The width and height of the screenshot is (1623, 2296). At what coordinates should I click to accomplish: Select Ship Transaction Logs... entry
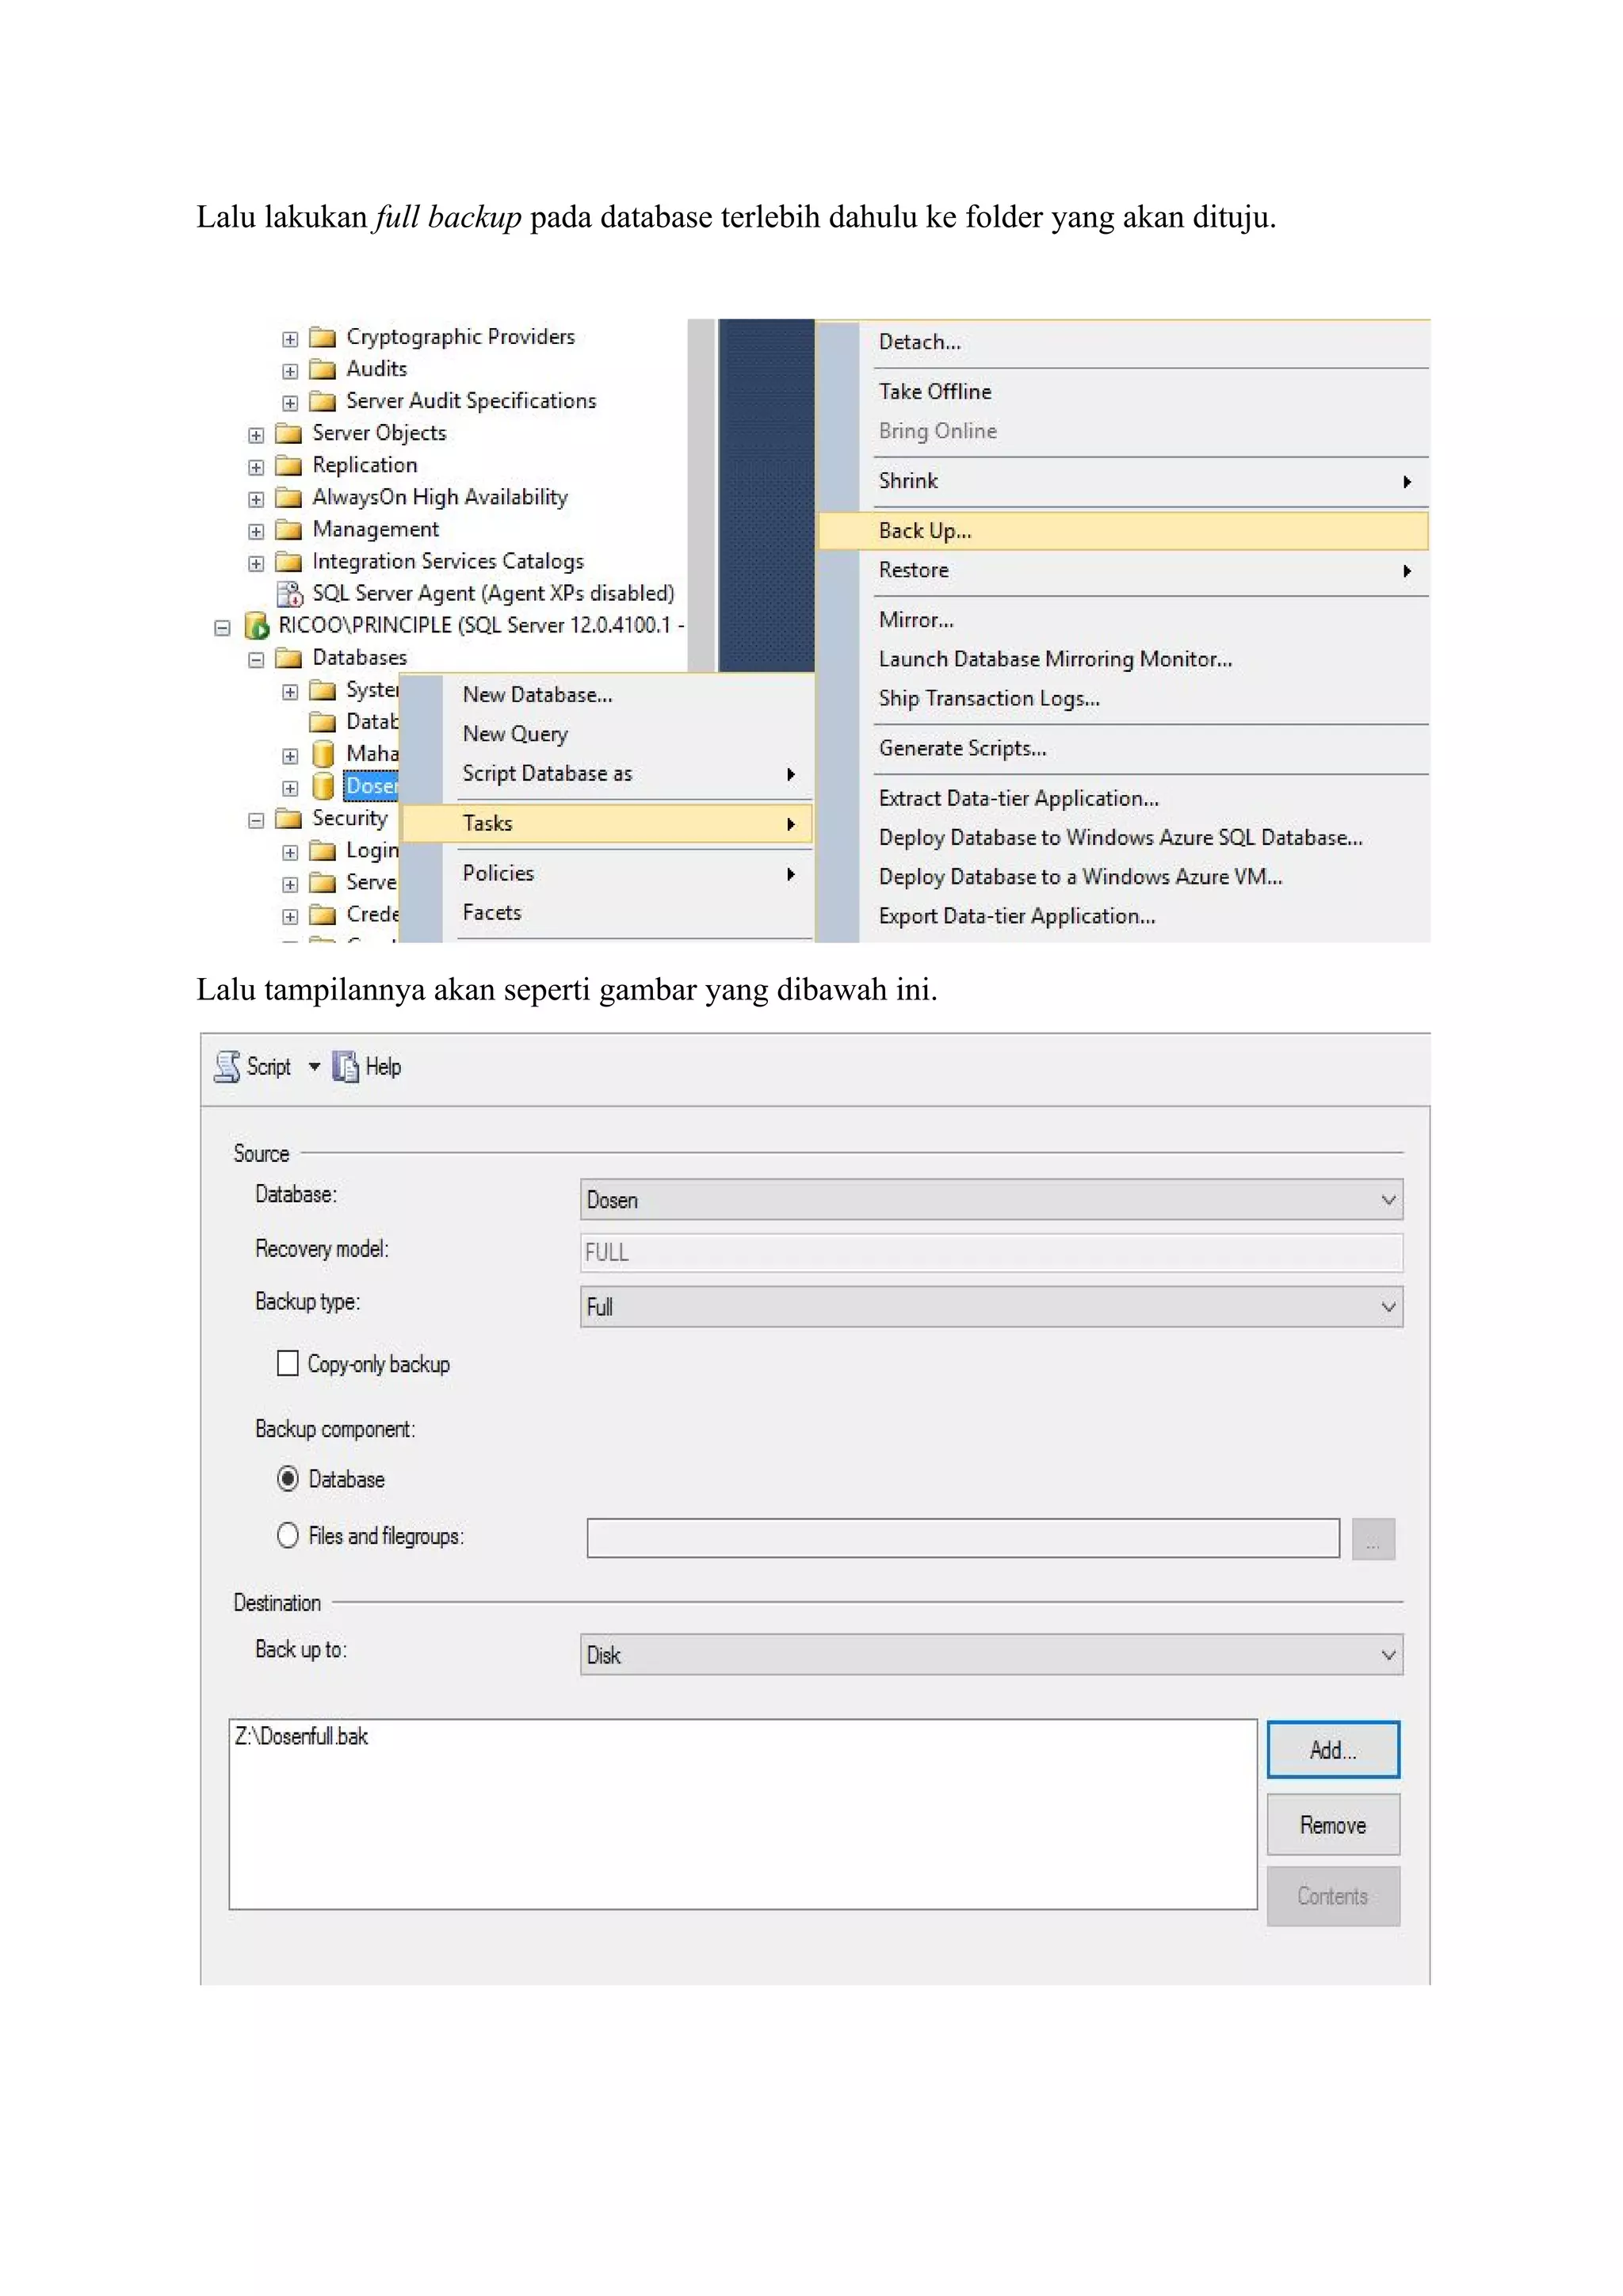click(1122, 698)
